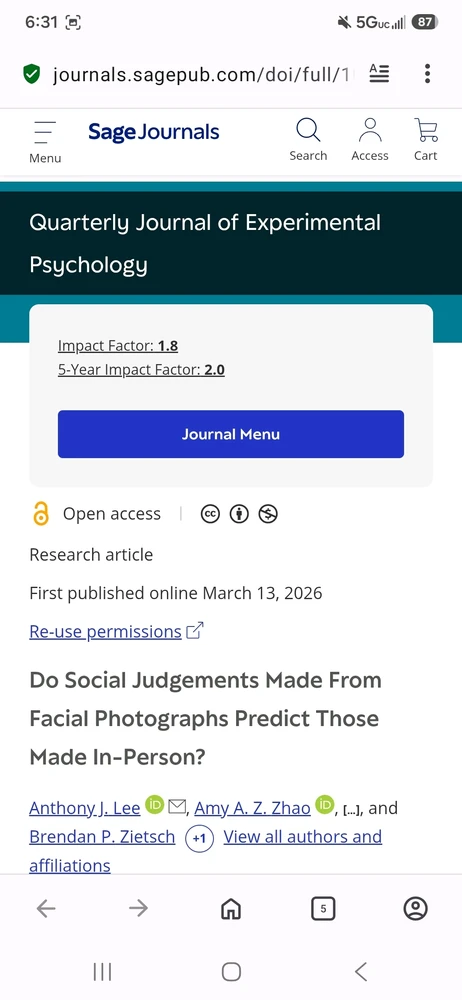The image size is (462, 1000).
Task: Open Amy A. Z. Zhao's ORCID iD icon
Action: (324, 805)
